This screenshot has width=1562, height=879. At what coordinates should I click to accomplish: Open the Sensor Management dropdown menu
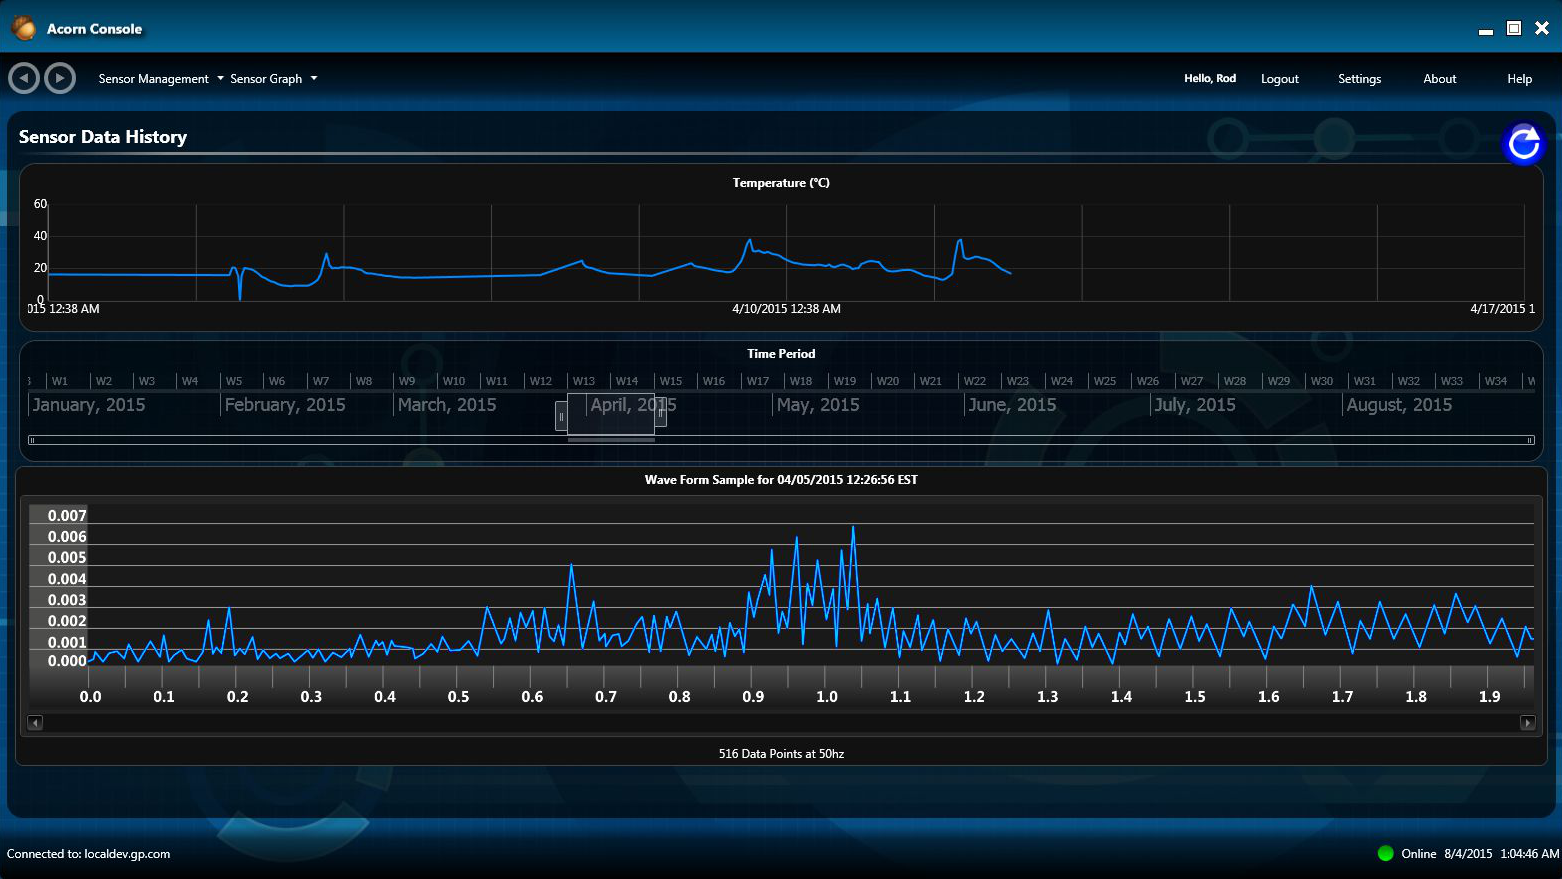160,79
